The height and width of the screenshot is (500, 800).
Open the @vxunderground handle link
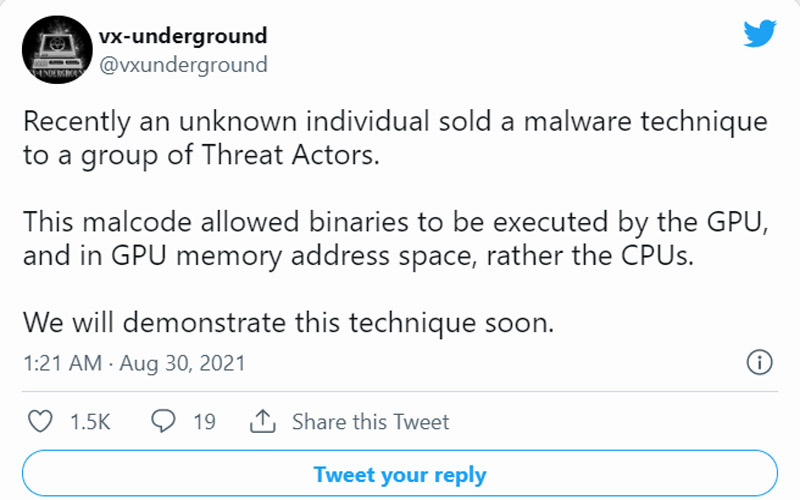(x=183, y=65)
